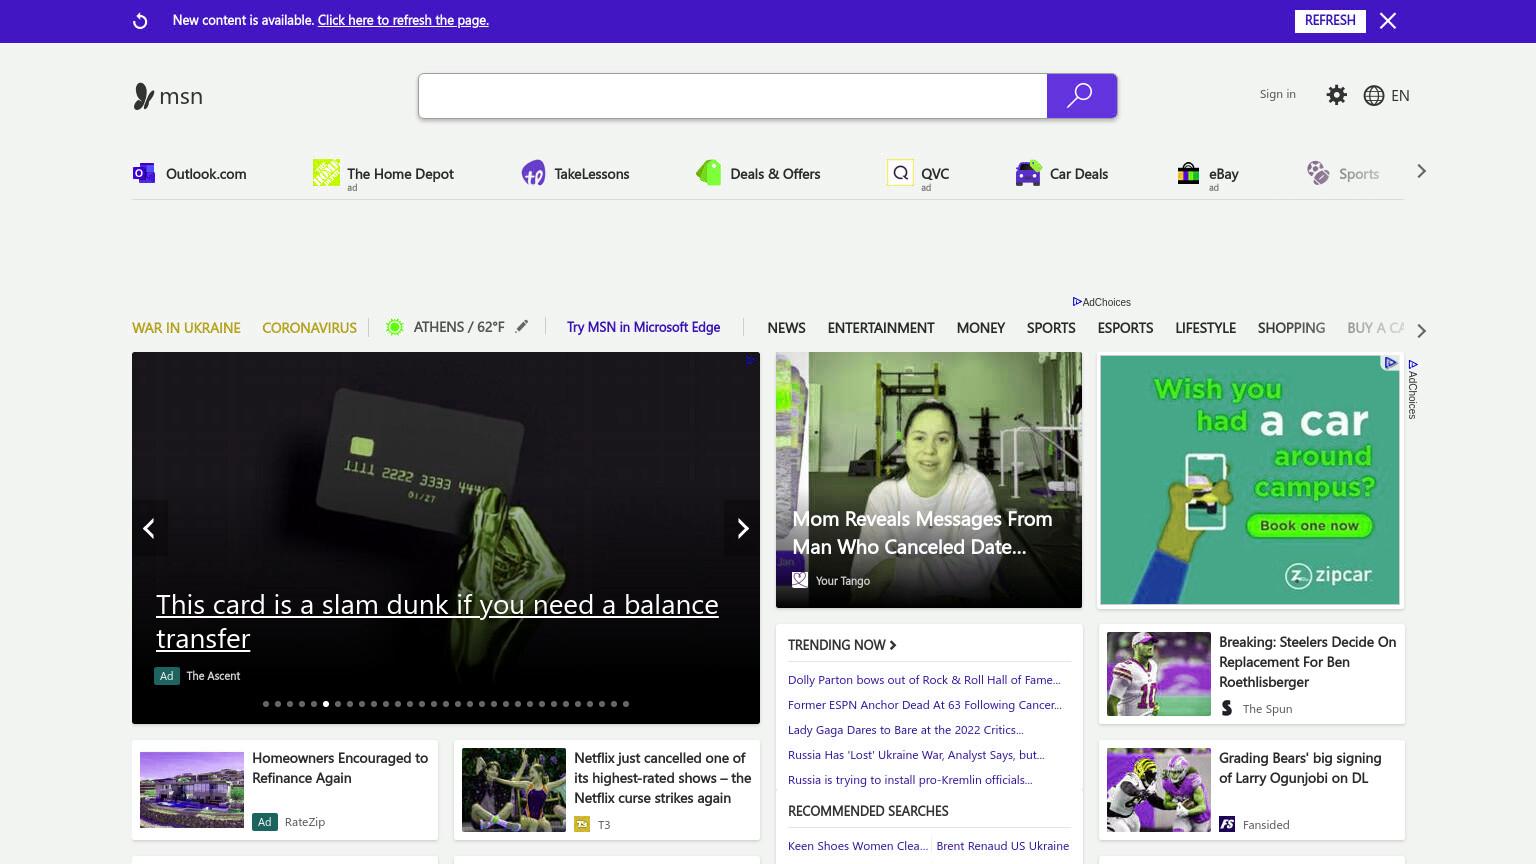
Task: Open Grading Bears' big signing story
Action: click(x=1300, y=768)
